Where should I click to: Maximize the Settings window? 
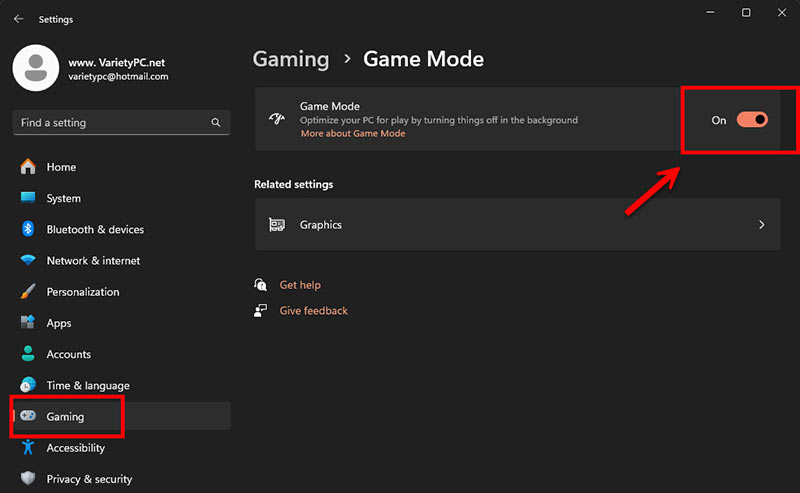click(746, 12)
